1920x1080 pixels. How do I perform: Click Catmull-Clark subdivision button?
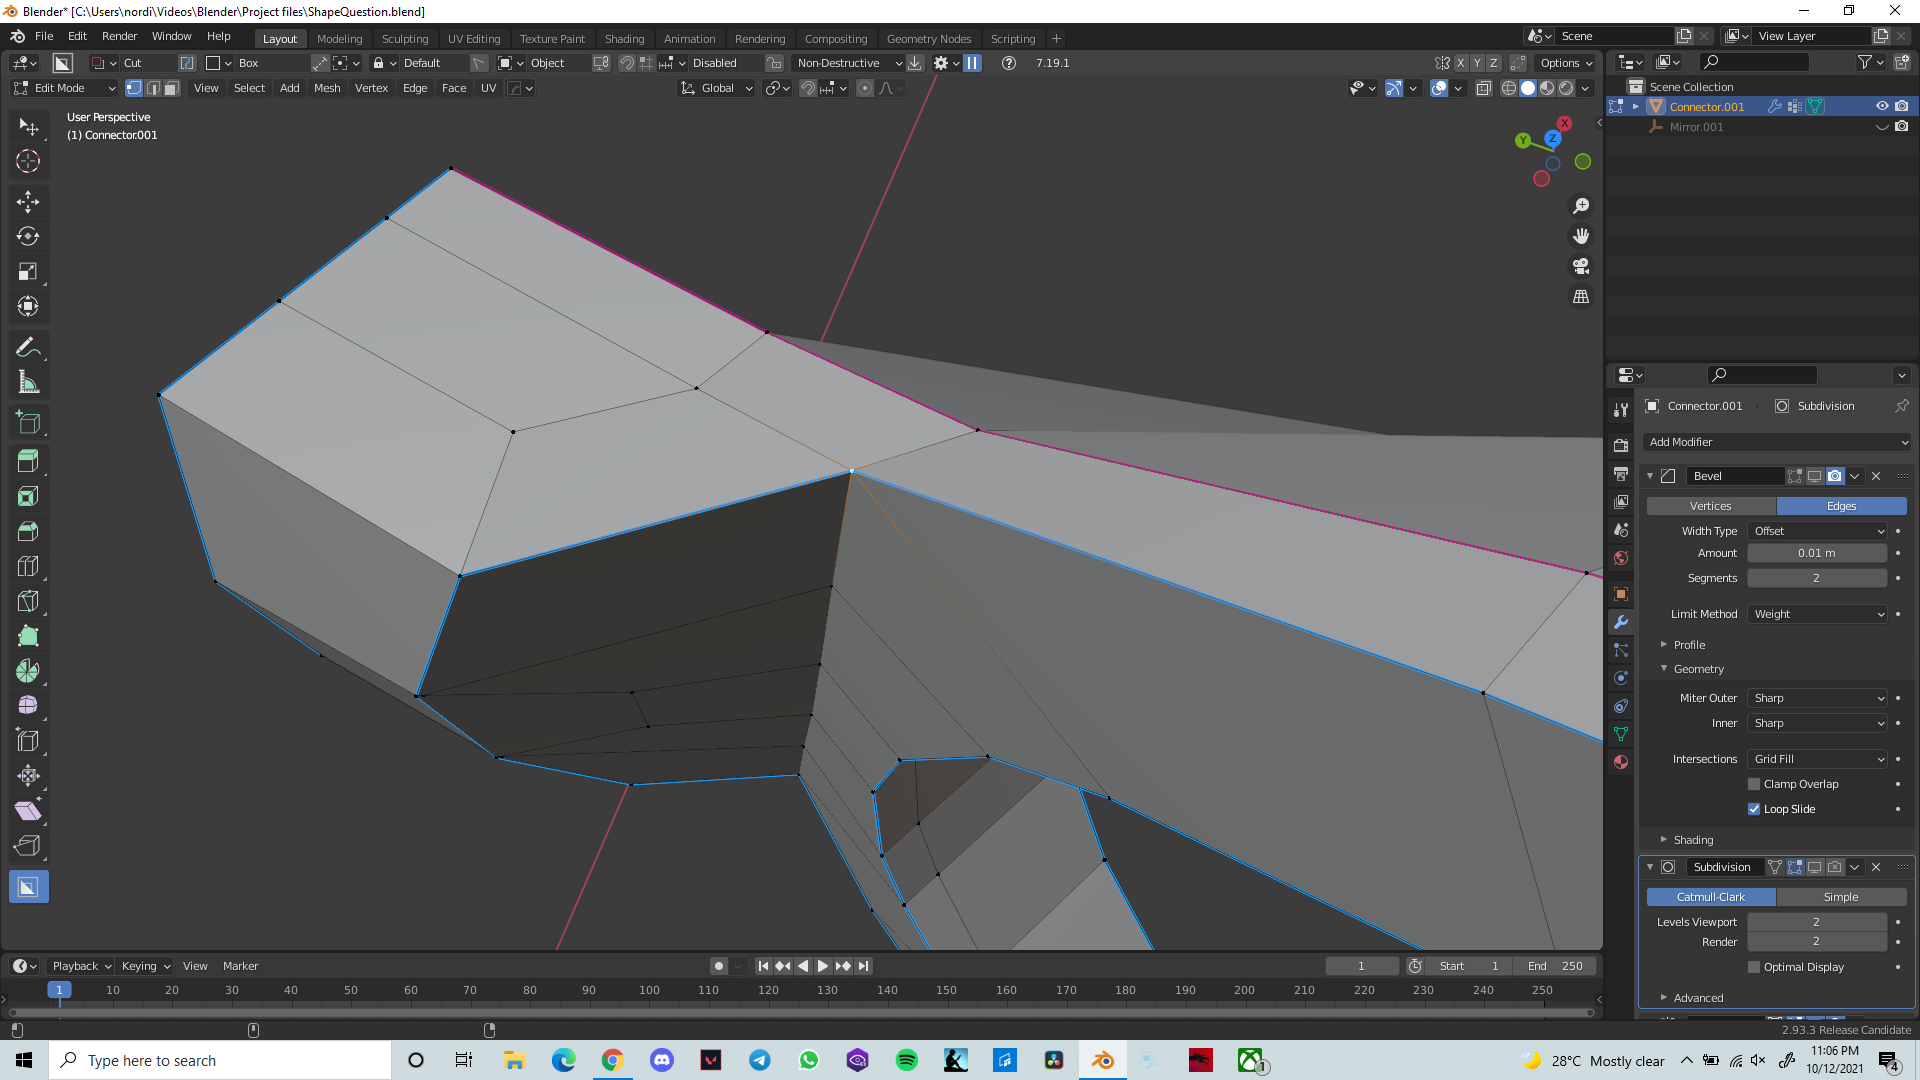click(x=1711, y=897)
